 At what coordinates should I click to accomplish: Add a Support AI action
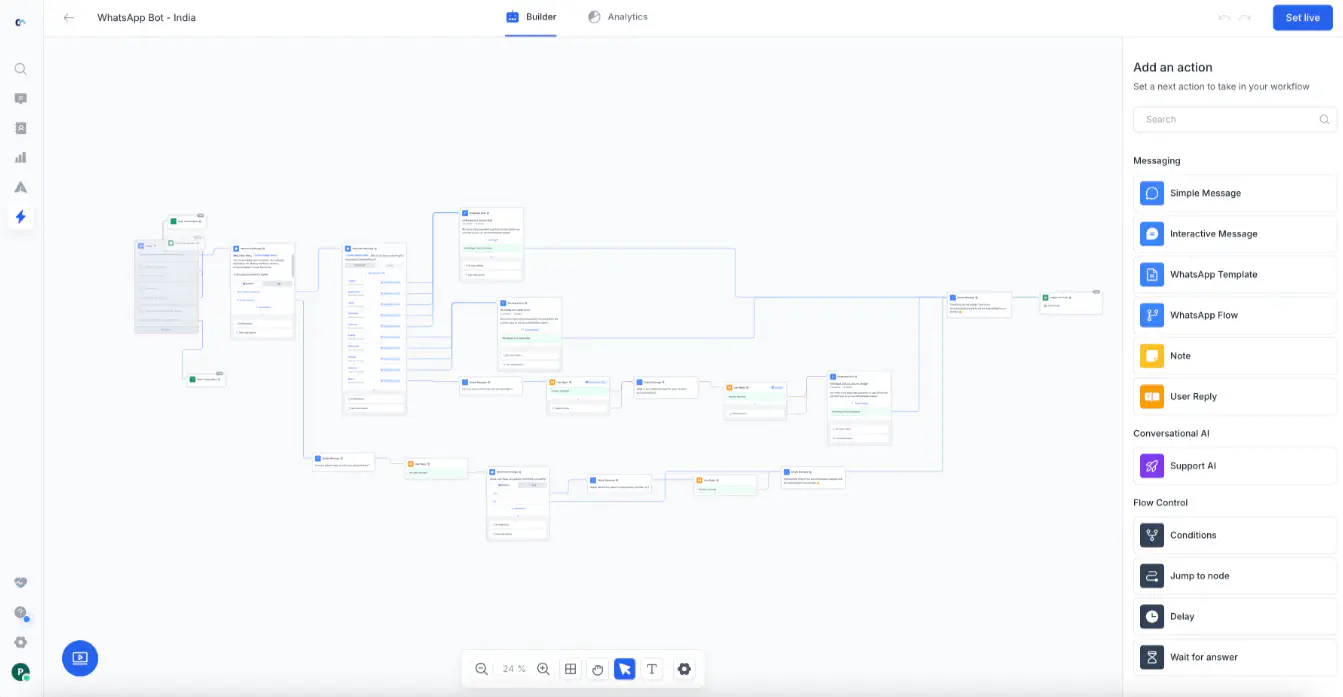[x=1235, y=466]
